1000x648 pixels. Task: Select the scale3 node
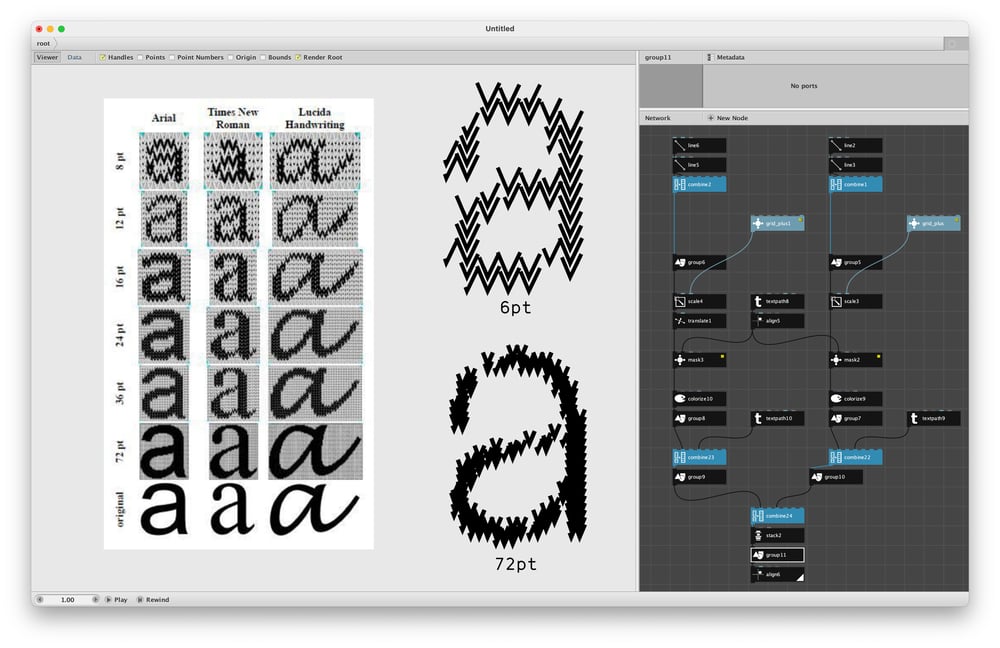[855, 301]
